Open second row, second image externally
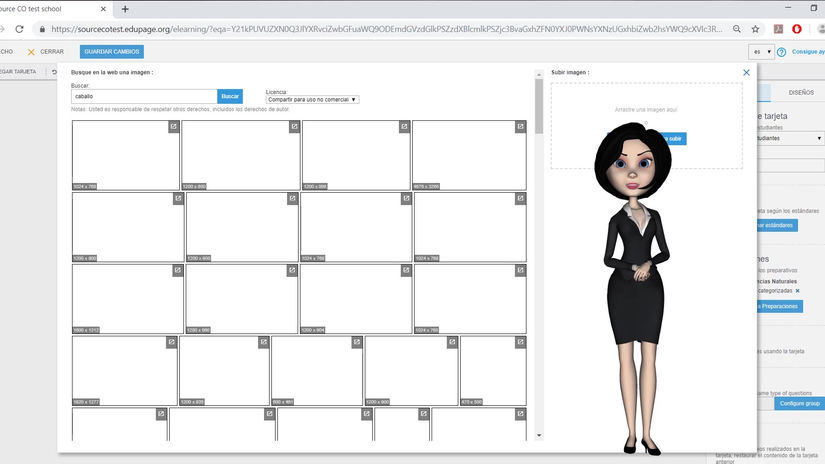 coord(293,198)
